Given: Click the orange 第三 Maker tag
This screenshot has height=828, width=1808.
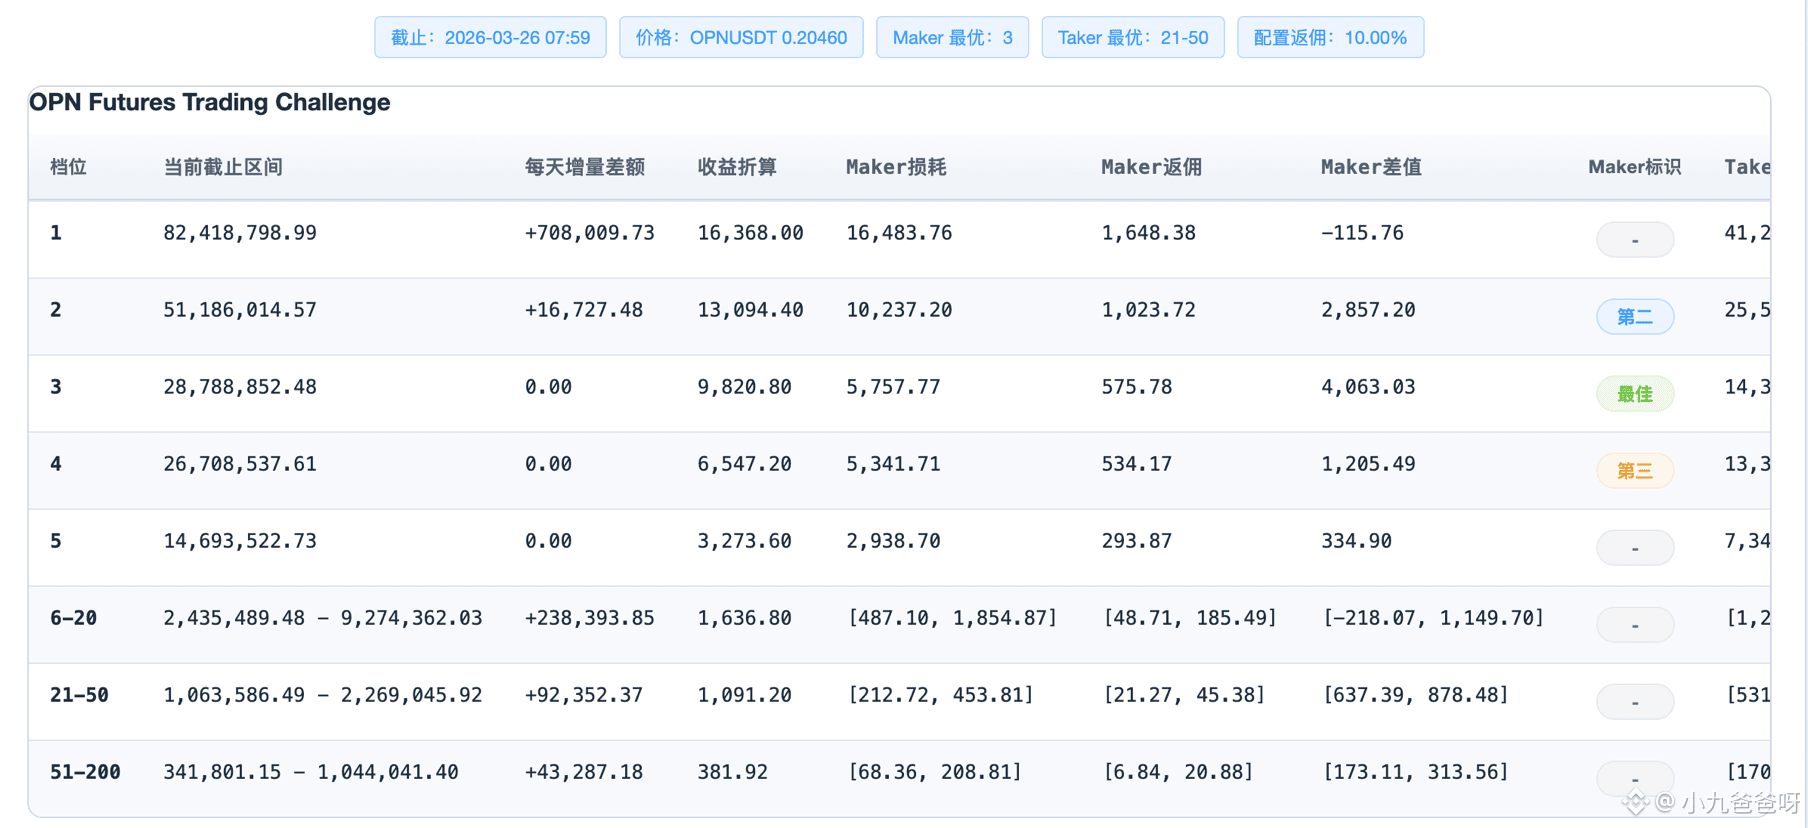Looking at the screenshot, I should (1635, 471).
